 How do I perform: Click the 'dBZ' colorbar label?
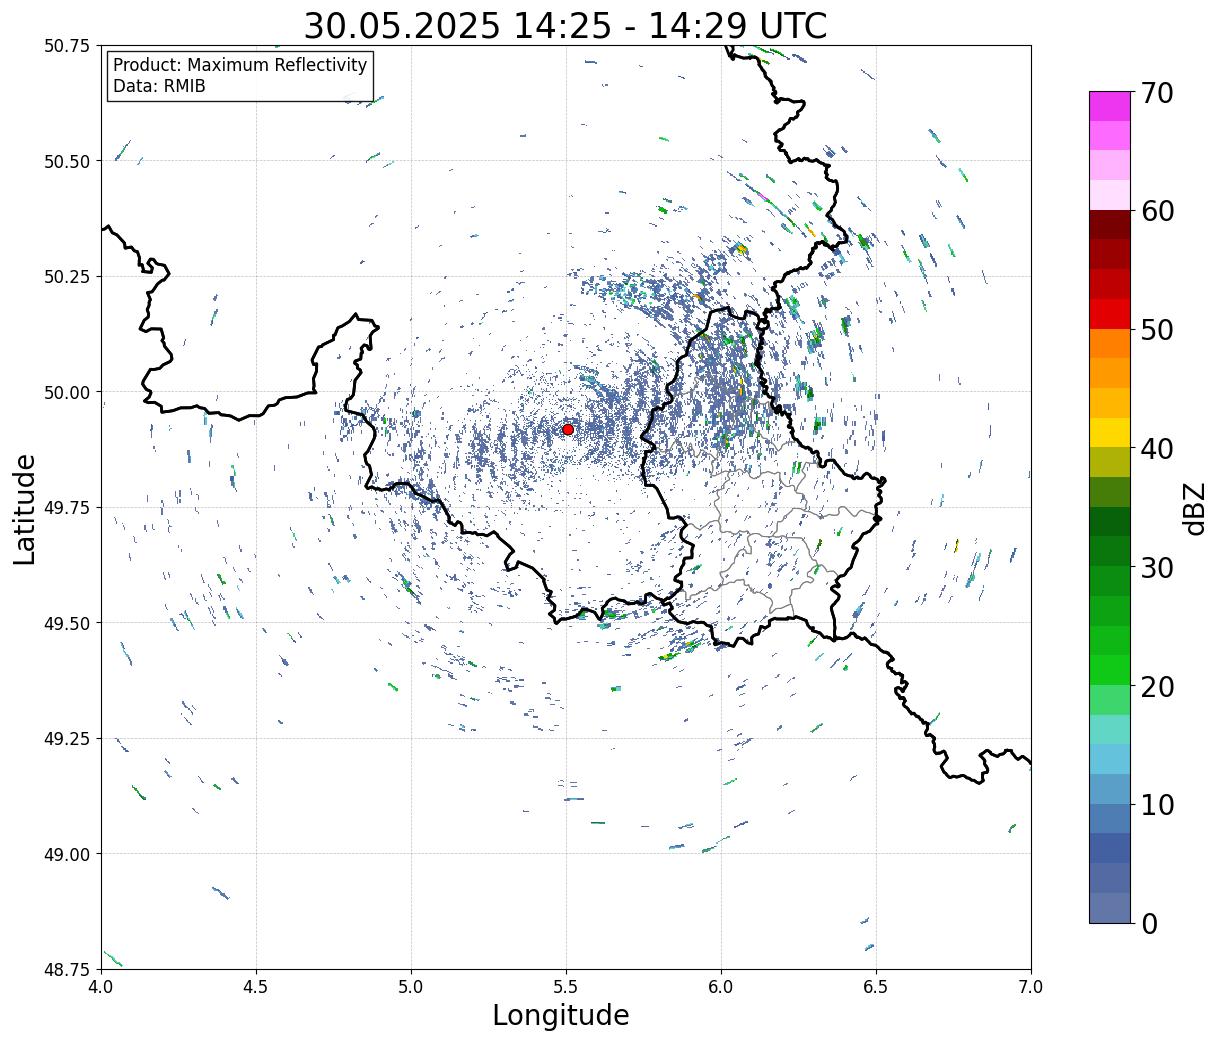[1194, 508]
